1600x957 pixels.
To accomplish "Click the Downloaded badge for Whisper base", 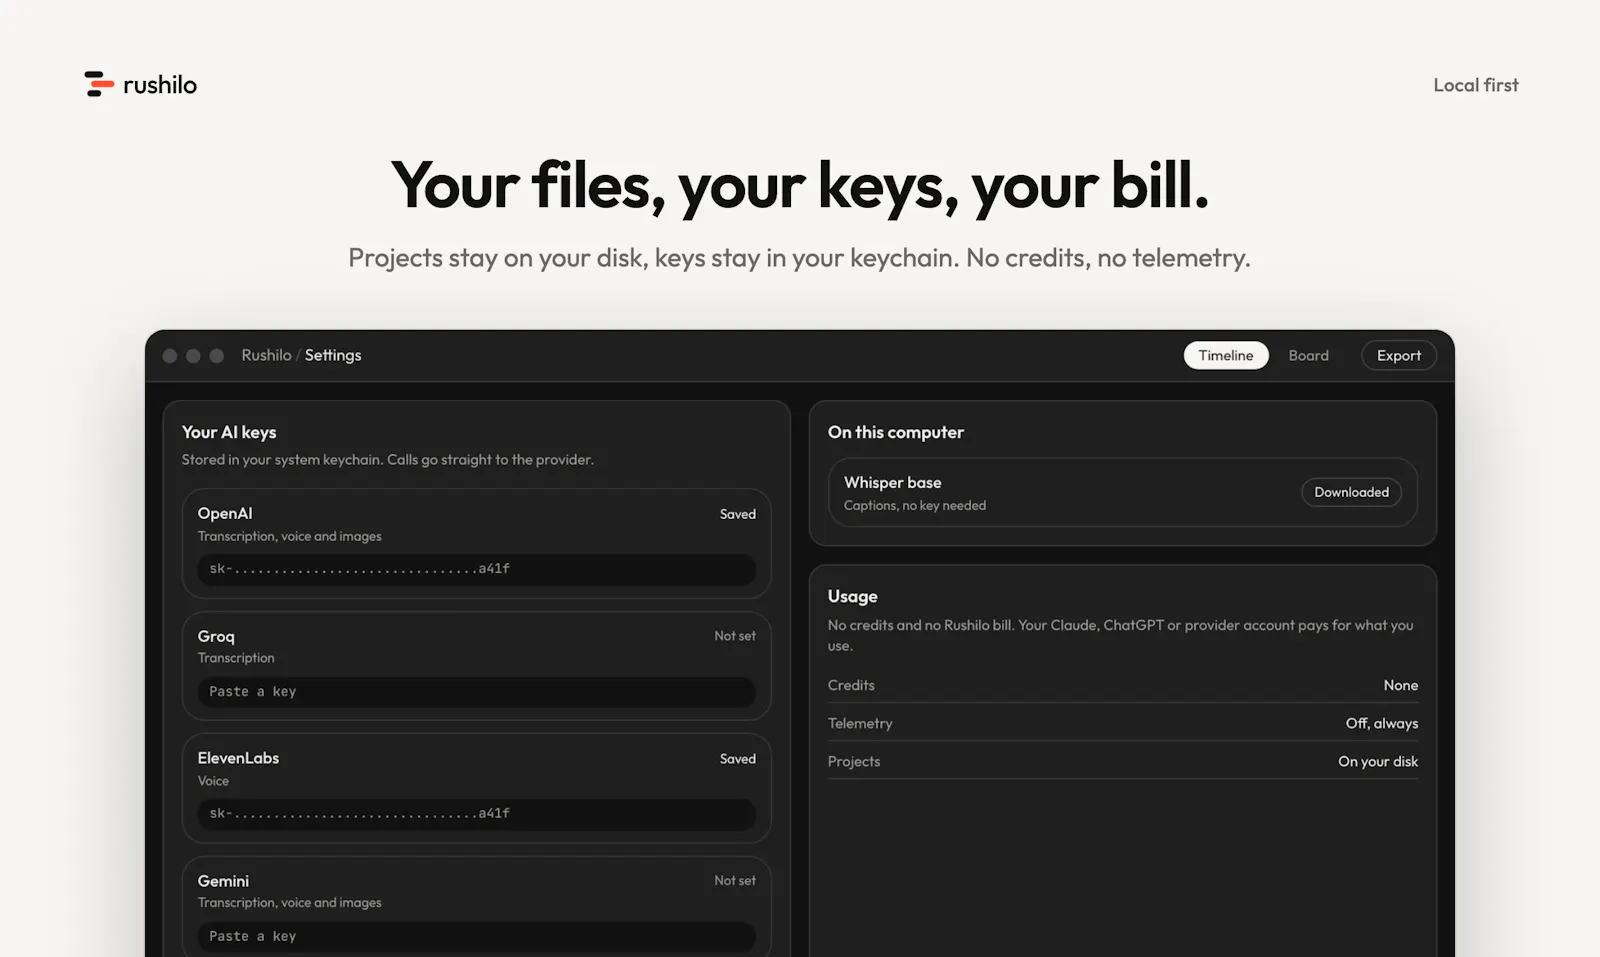I will point(1351,492).
